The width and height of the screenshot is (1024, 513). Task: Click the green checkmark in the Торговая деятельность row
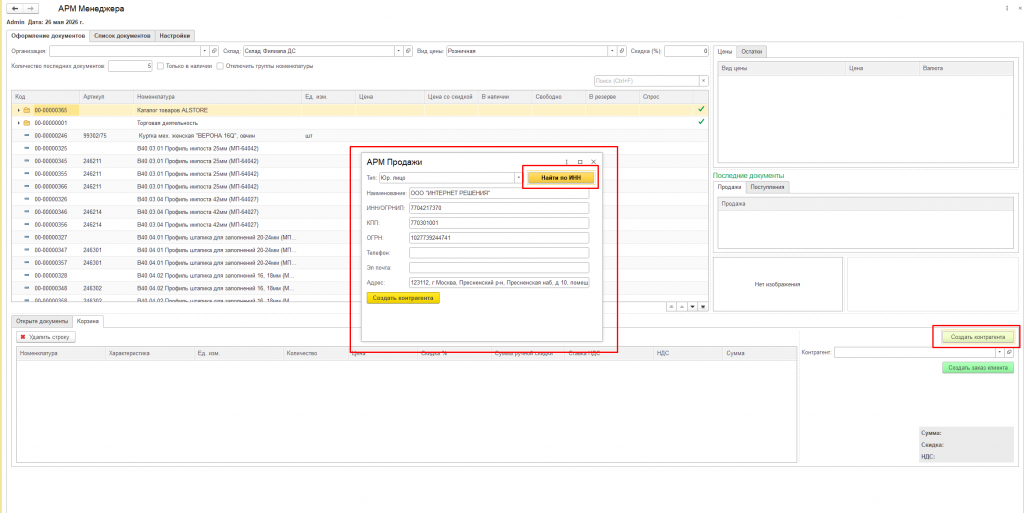click(x=701, y=122)
